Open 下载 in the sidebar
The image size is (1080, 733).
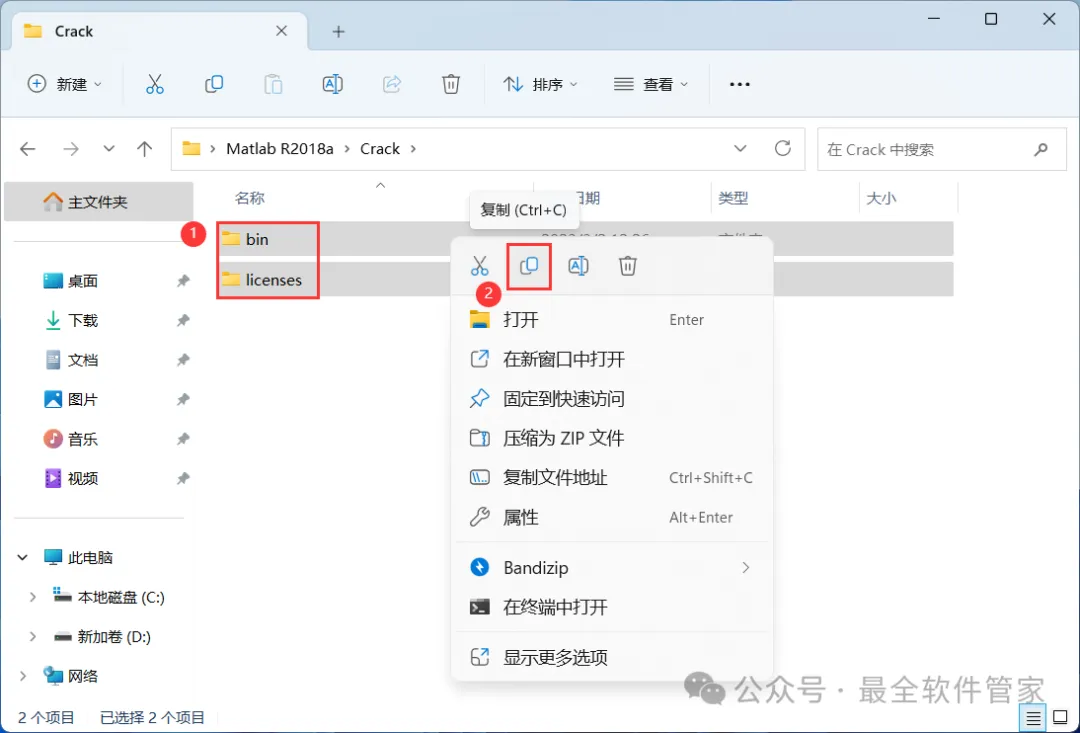83,320
